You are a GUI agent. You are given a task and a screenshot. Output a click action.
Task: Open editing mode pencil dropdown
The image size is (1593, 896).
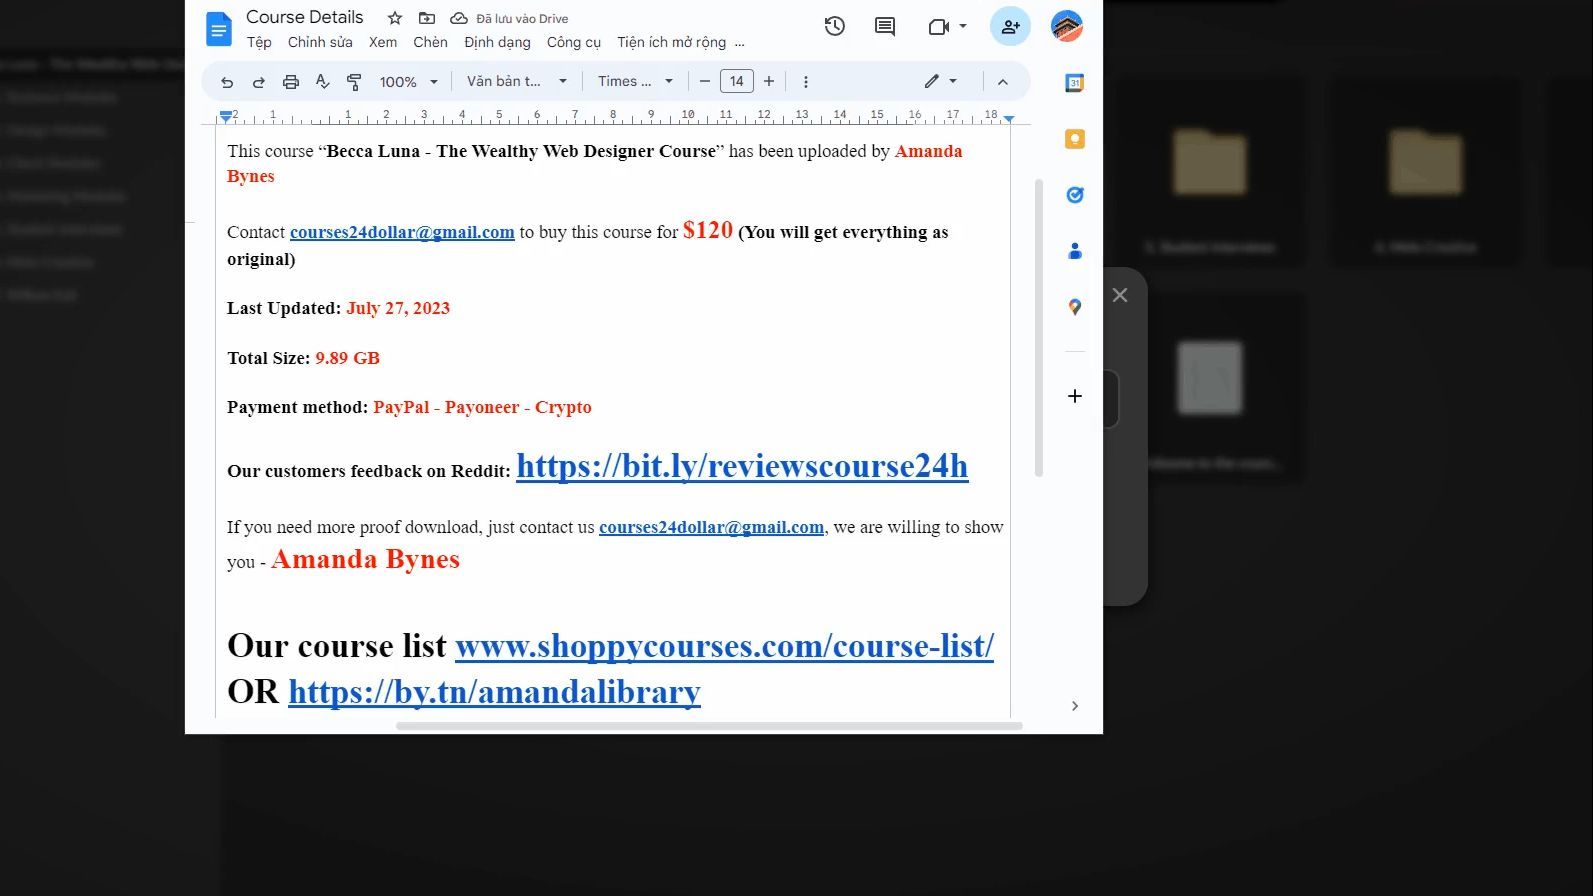pyautogui.click(x=940, y=82)
